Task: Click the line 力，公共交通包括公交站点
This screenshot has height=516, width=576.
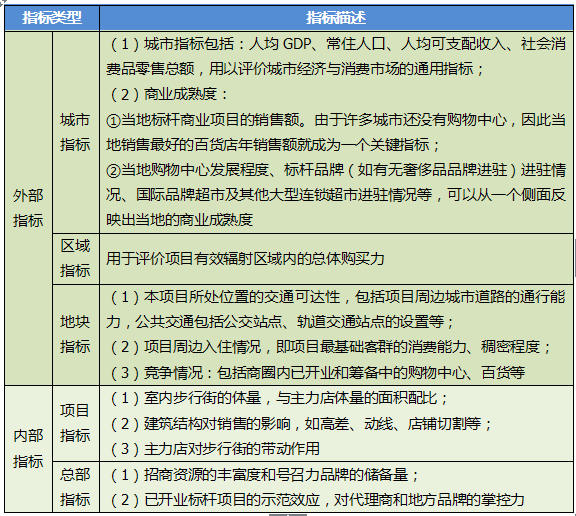Action: pos(280,322)
